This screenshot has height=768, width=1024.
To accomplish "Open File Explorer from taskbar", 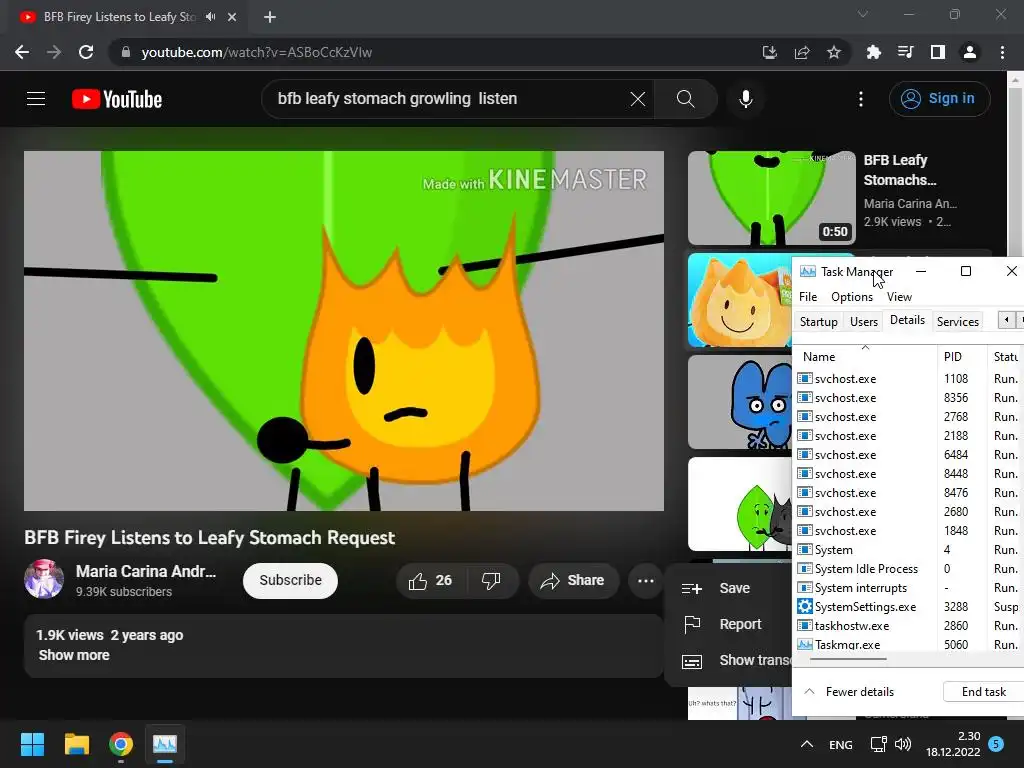I will tap(76, 744).
